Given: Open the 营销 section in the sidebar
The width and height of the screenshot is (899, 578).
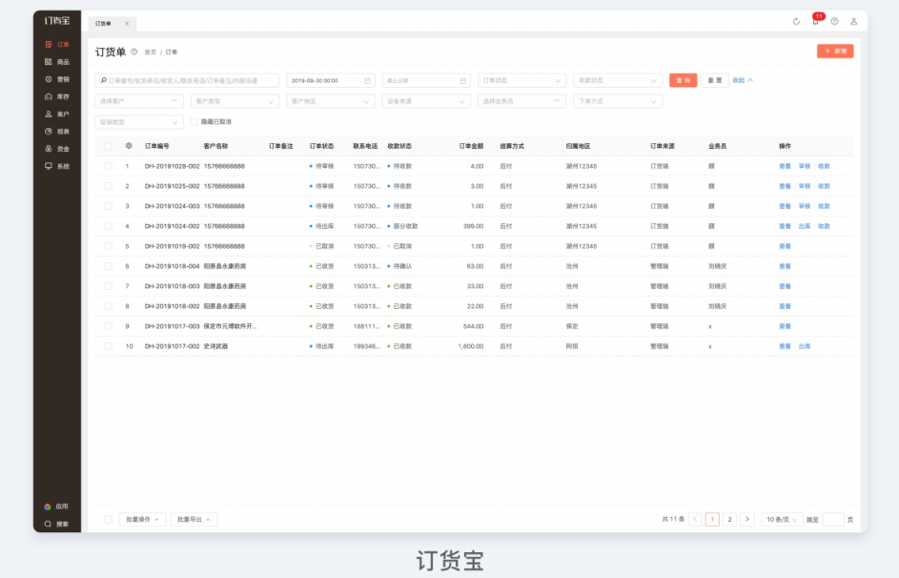Looking at the screenshot, I should (57, 79).
